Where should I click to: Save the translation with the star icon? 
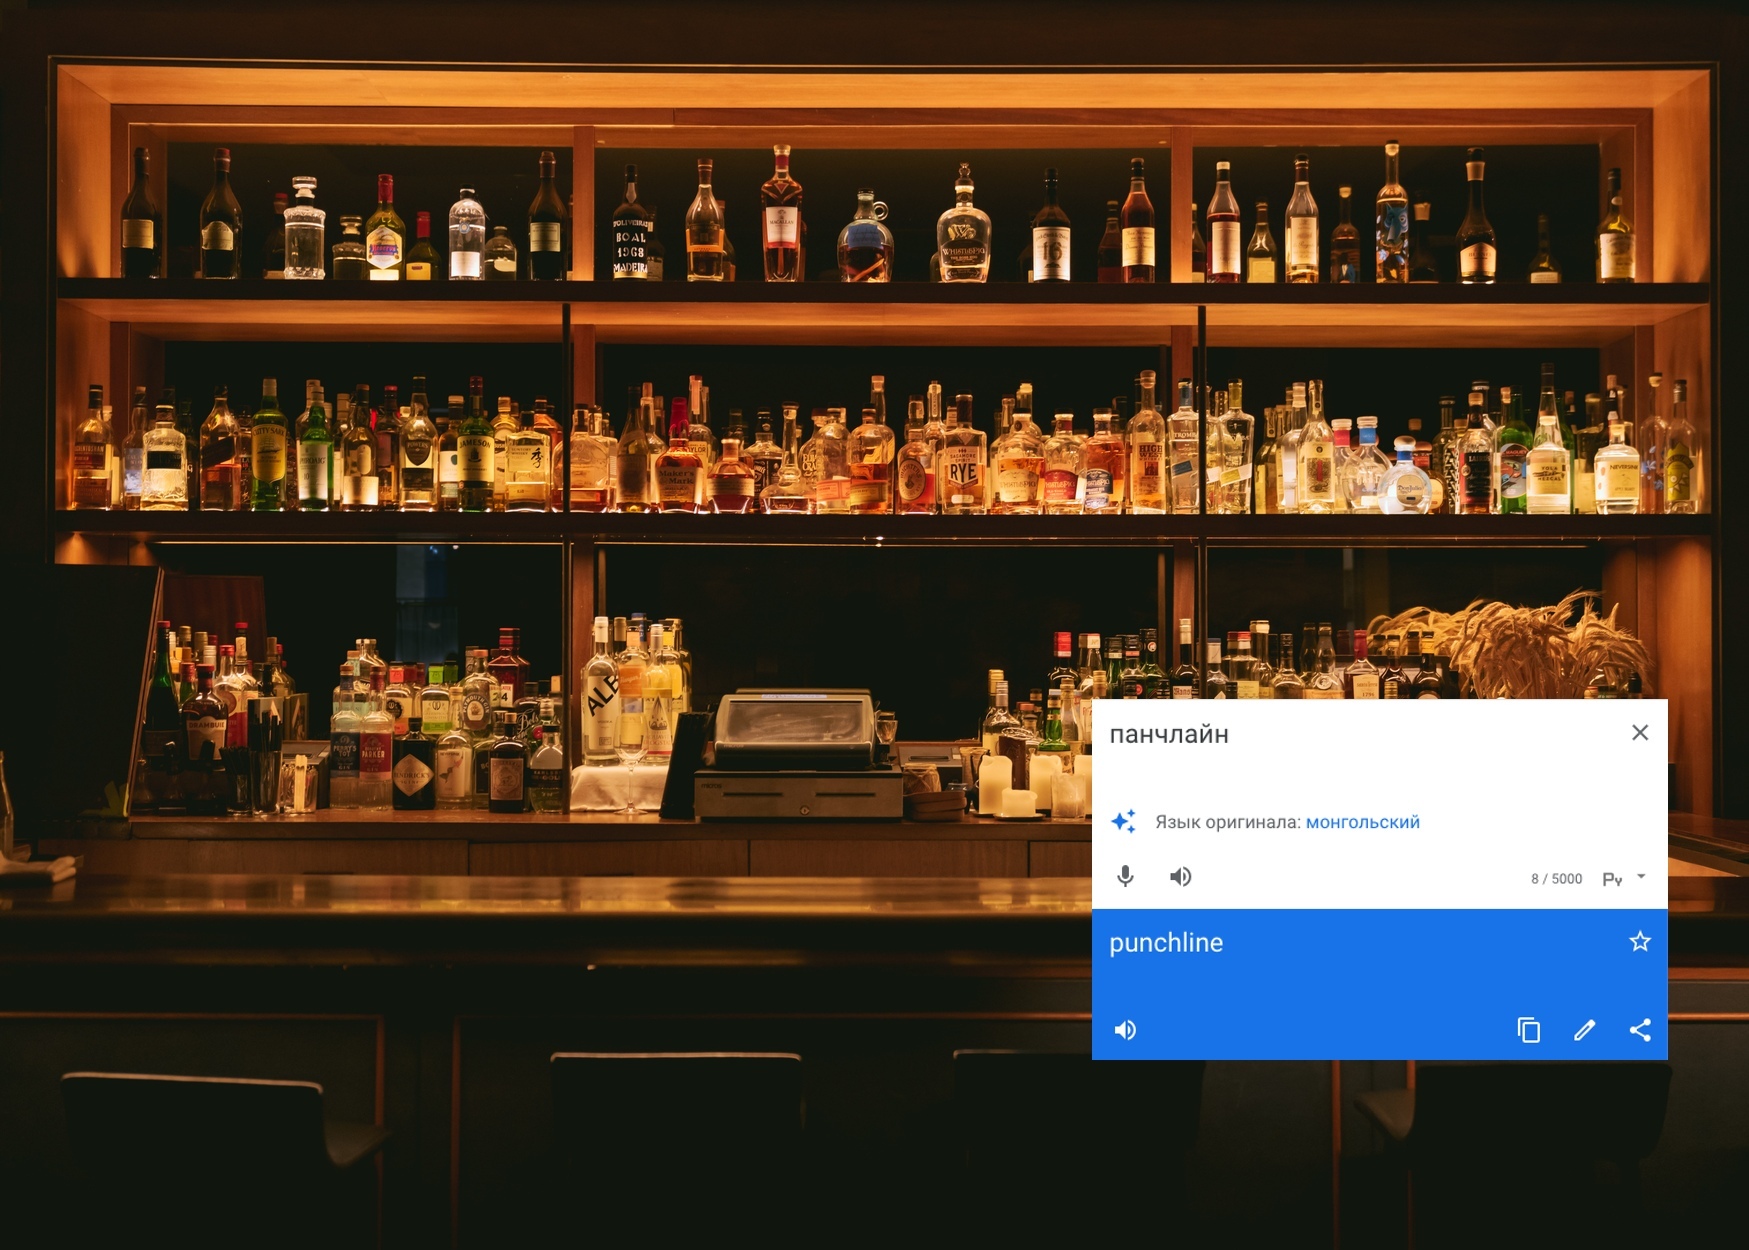tap(1640, 942)
